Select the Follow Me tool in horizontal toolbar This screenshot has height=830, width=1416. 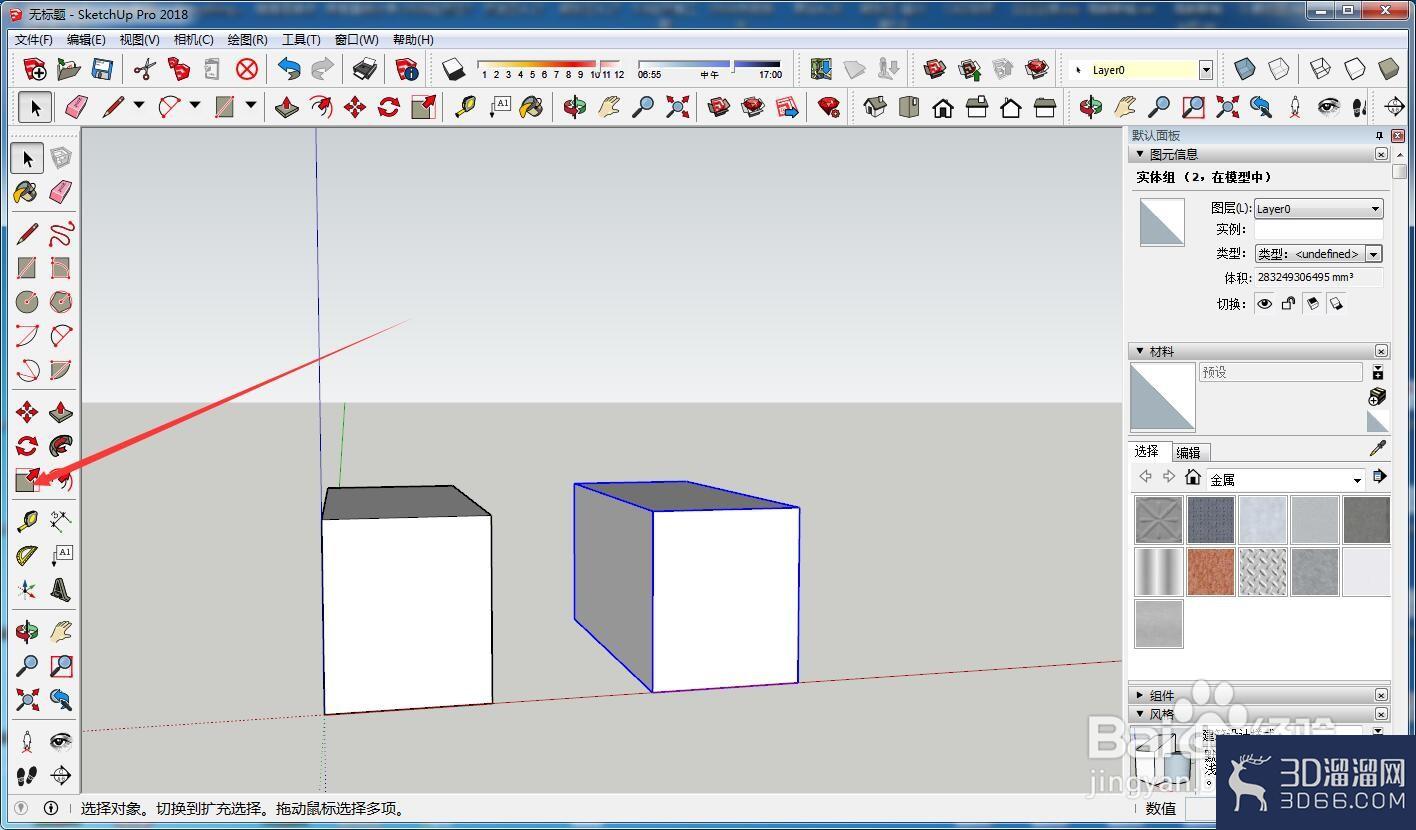click(x=321, y=107)
